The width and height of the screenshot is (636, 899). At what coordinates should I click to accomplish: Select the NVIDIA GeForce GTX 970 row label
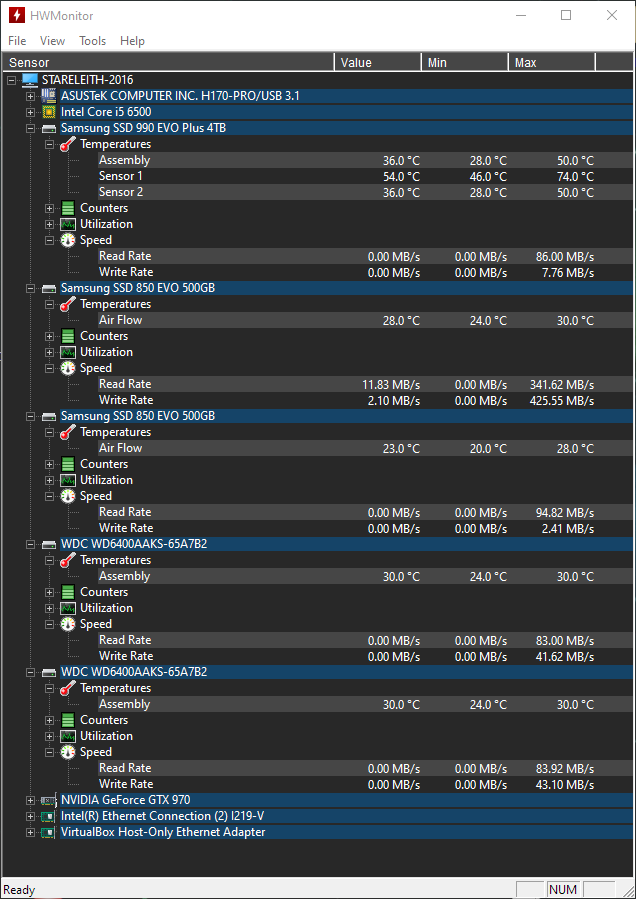tap(126, 800)
